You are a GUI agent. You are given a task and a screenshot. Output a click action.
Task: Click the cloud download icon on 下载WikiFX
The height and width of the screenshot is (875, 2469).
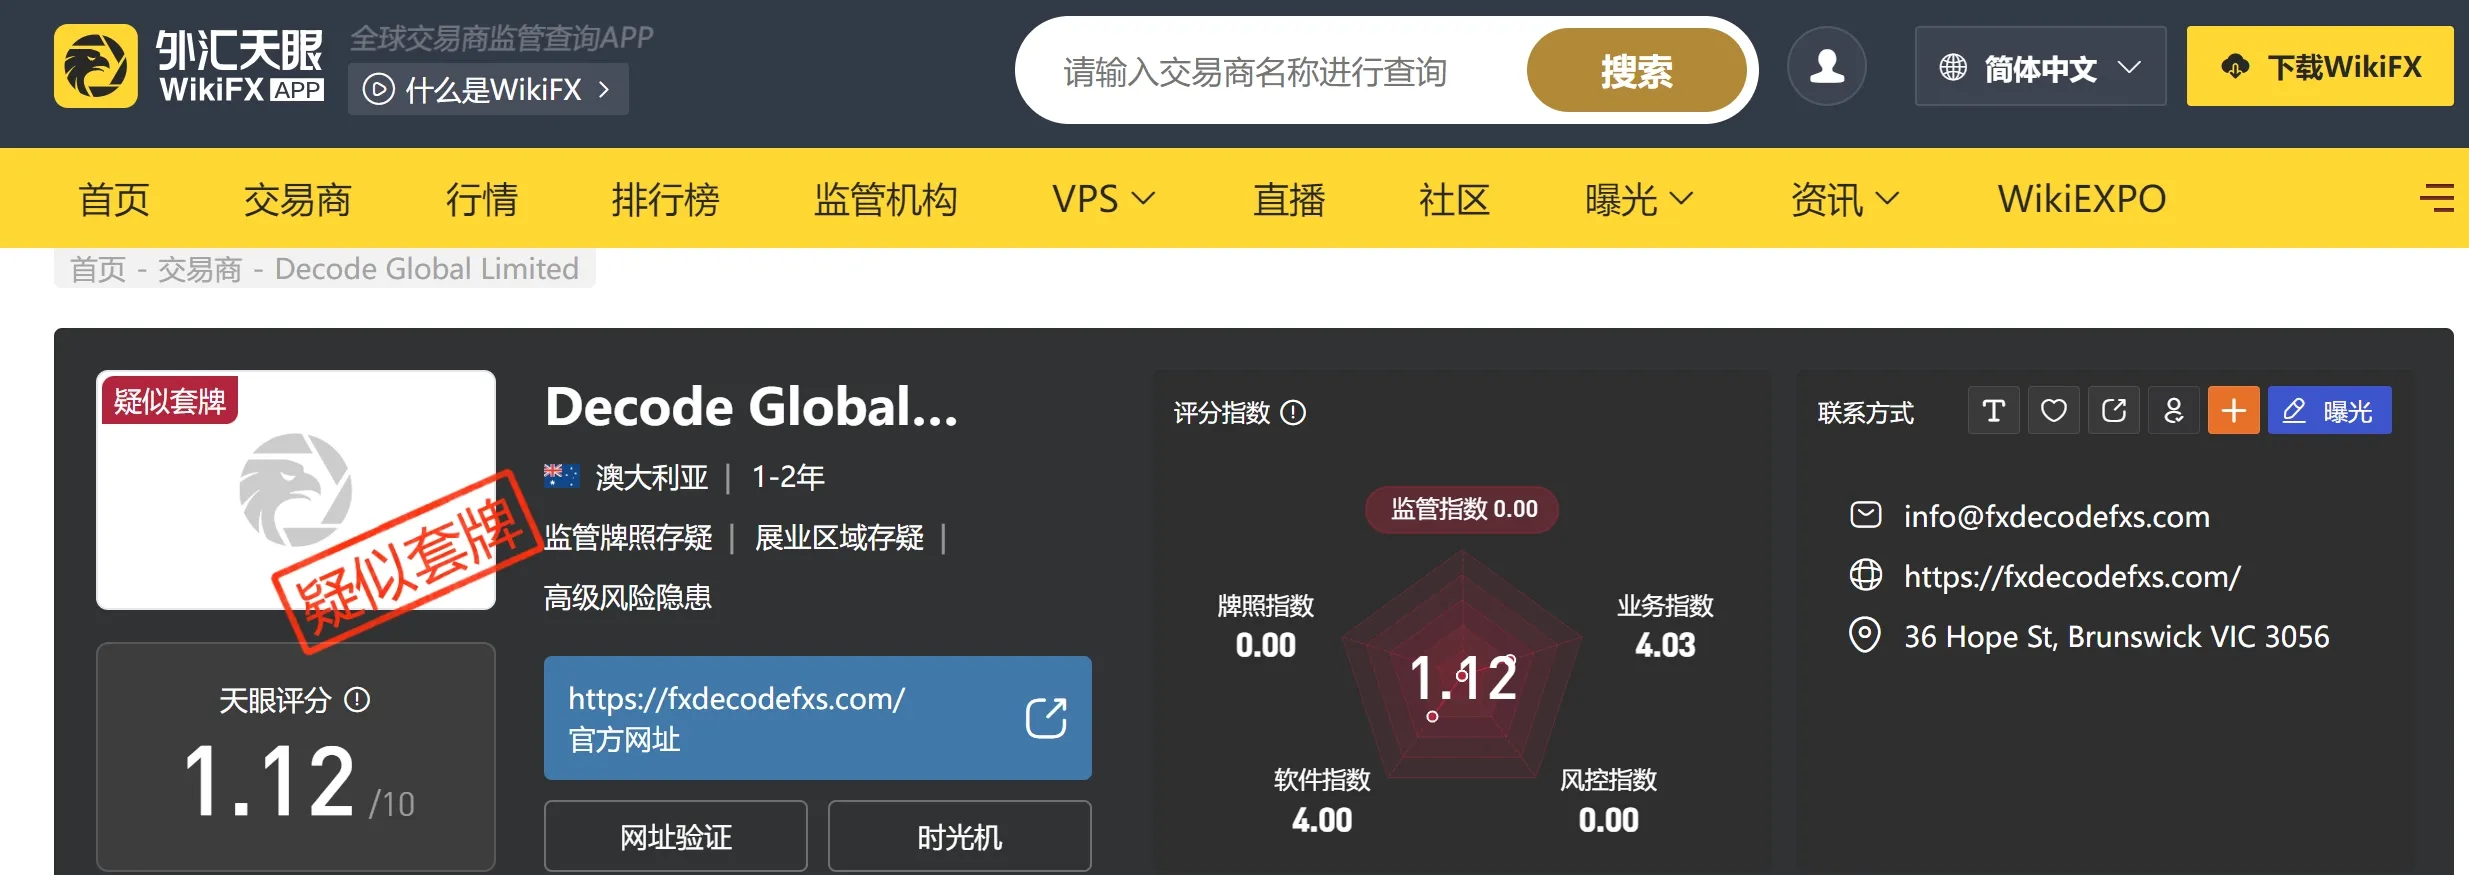[x=2235, y=67]
